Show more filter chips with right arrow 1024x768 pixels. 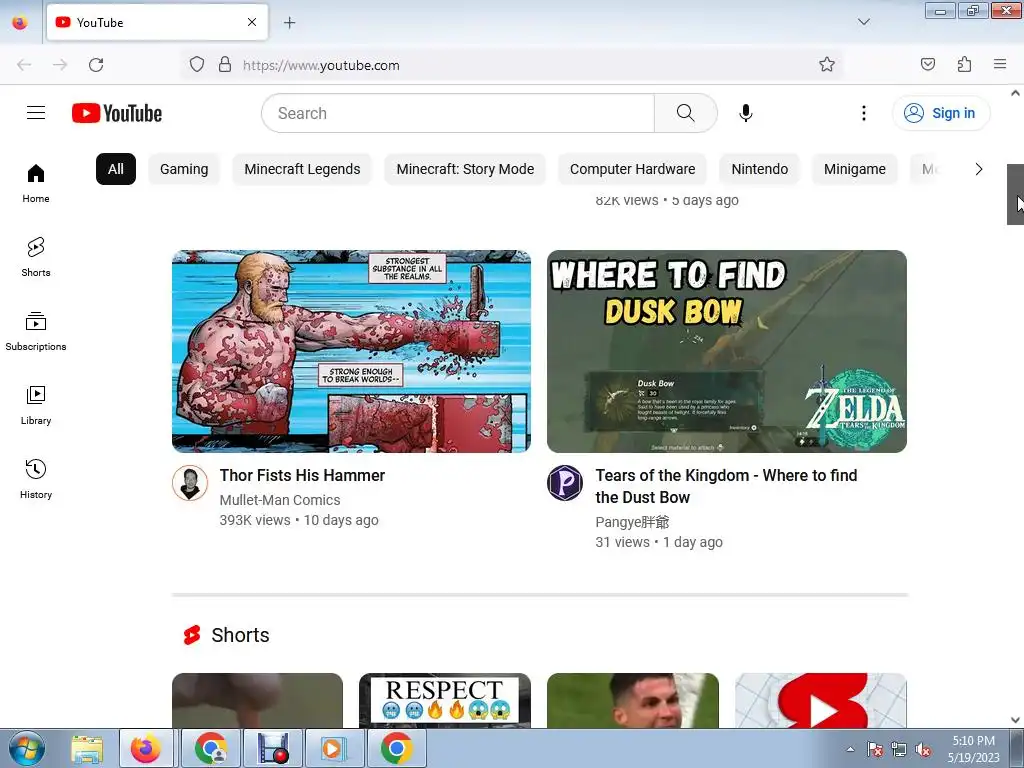978,169
